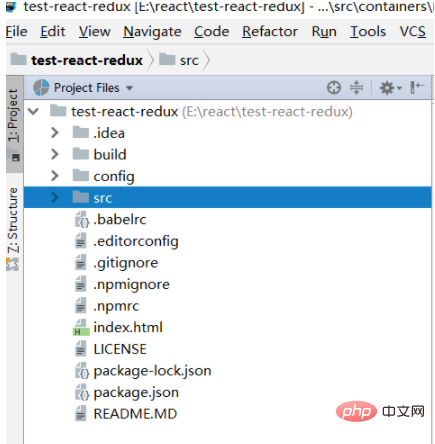This screenshot has height=444, width=435.
Task: Toggle the Structure side tool window
Action: [13, 228]
